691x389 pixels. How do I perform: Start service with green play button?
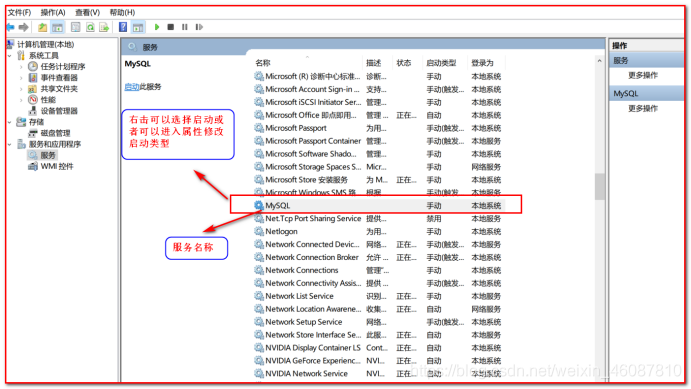pyautogui.click(x=157, y=27)
